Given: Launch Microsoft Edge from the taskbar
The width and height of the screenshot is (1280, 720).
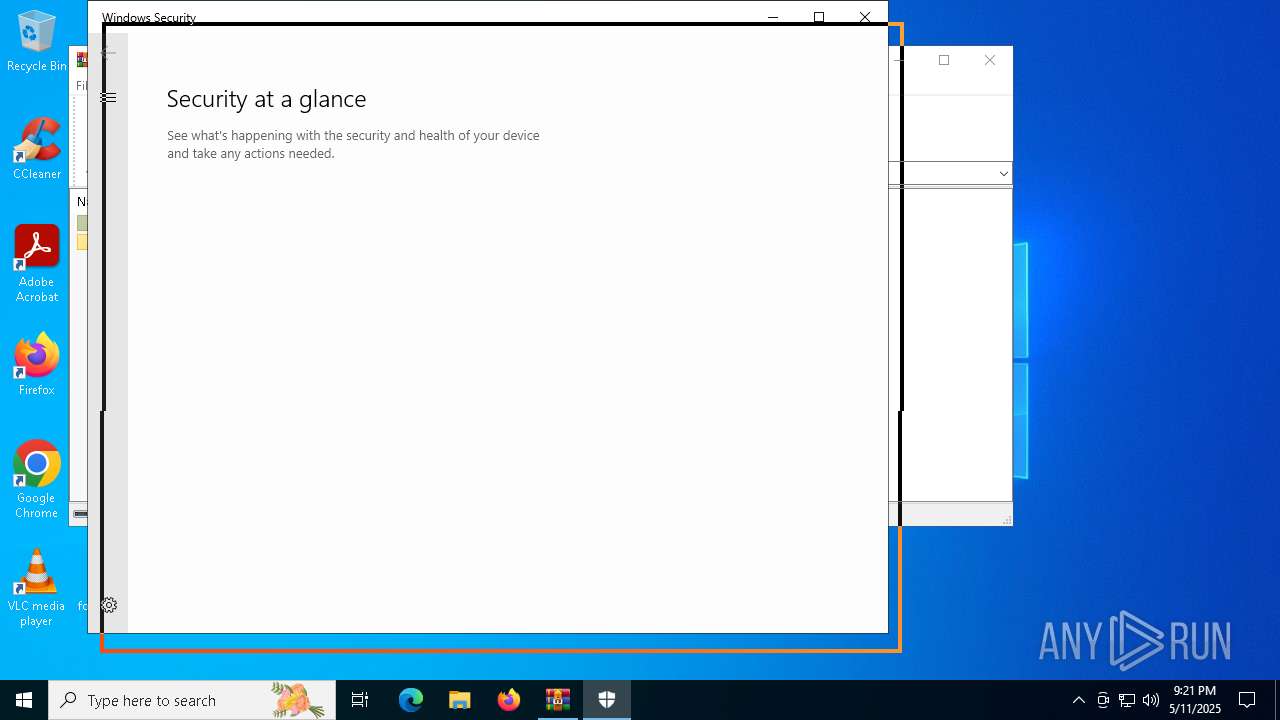Looking at the screenshot, I should (x=411, y=700).
